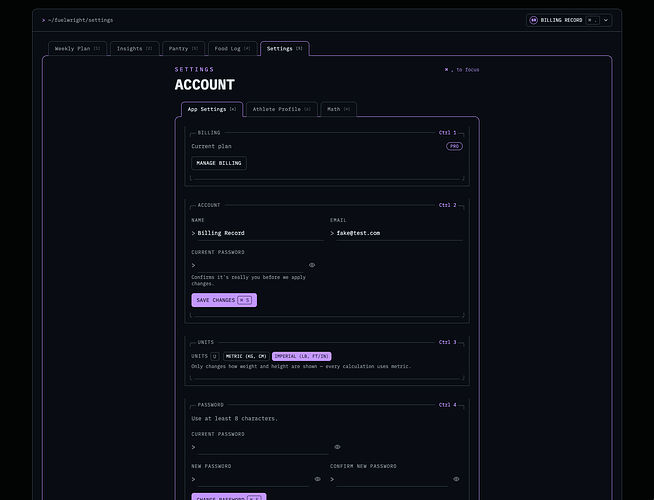Screen dimensions: 654x500
Task: Toggle visibility of password section's Current Password
Action: pos(337,447)
